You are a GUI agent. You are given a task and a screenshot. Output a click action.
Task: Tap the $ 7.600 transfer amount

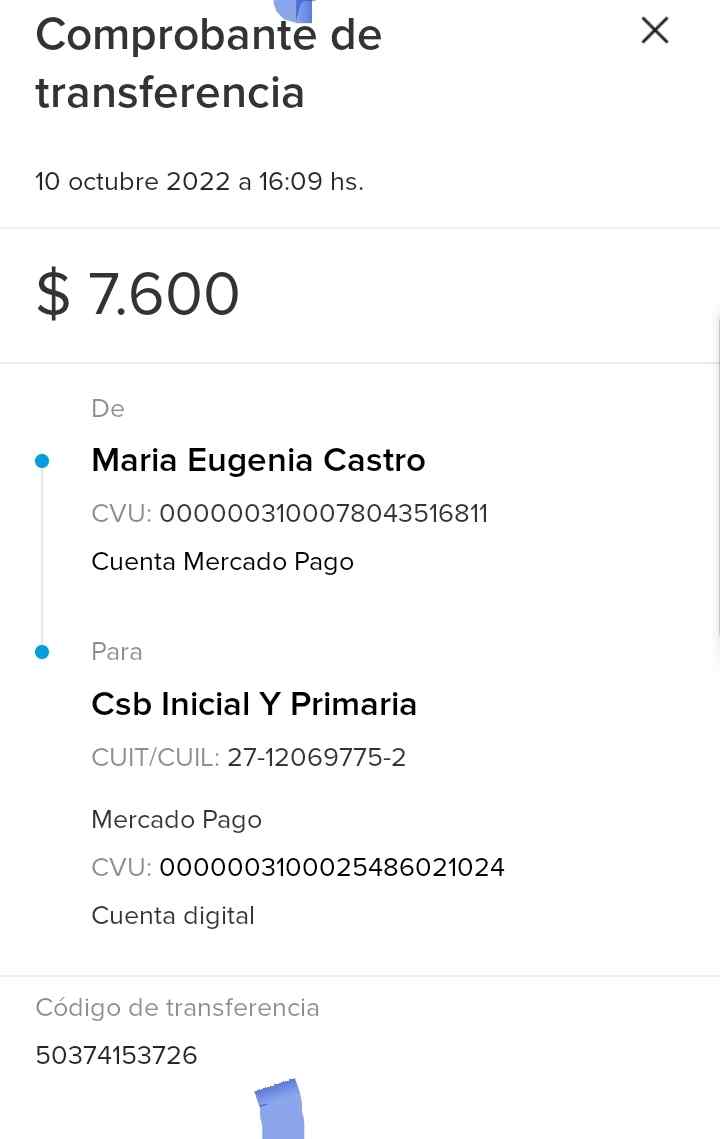pyautogui.click(x=138, y=295)
